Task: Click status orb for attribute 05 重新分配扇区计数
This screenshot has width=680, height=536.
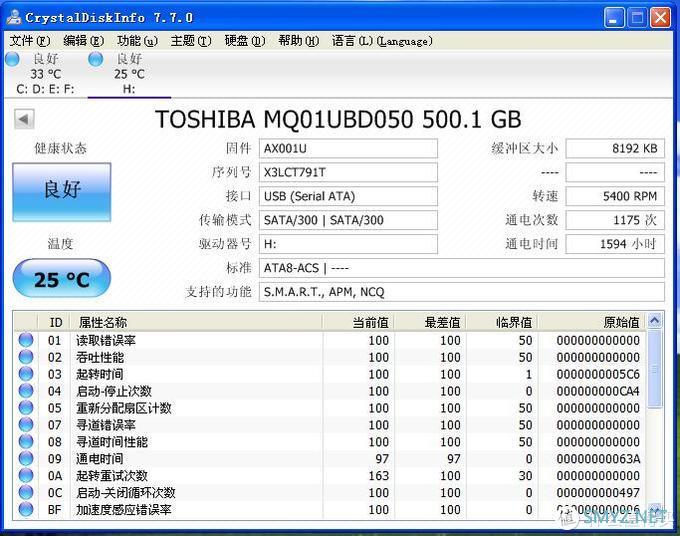Action: click(x=26, y=408)
